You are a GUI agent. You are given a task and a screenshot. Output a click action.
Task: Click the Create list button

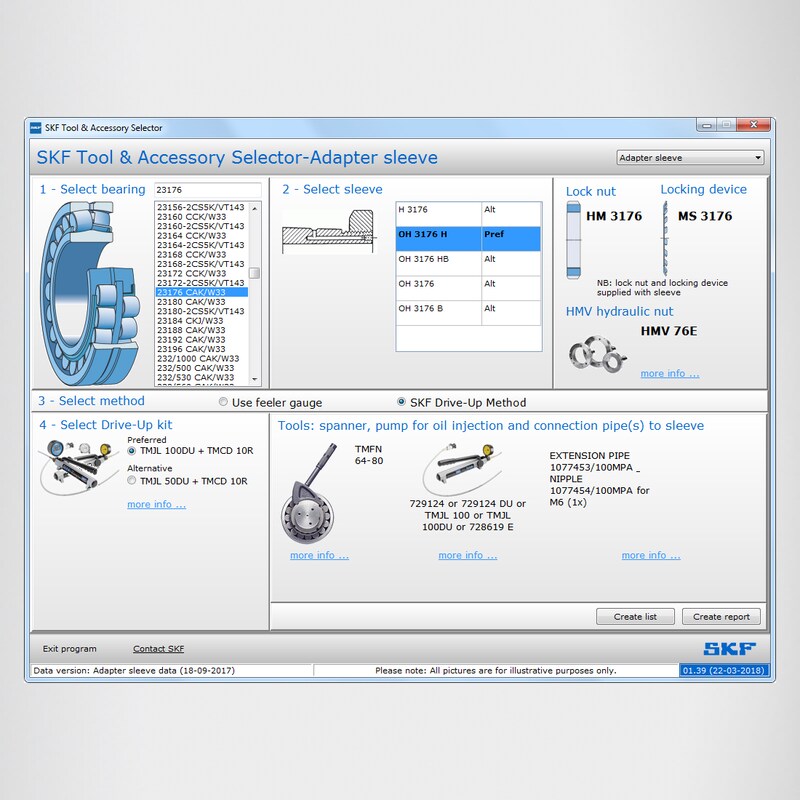(635, 616)
